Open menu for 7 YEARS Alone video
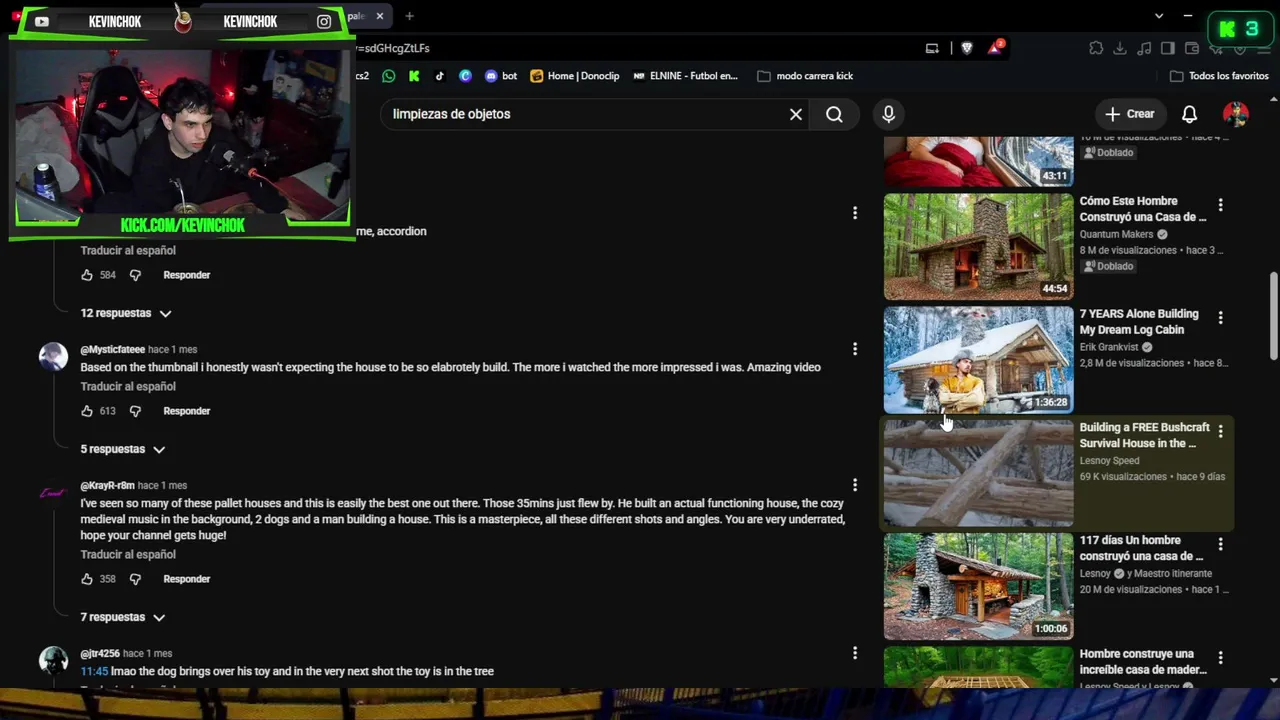The height and width of the screenshot is (720, 1280). click(1220, 318)
